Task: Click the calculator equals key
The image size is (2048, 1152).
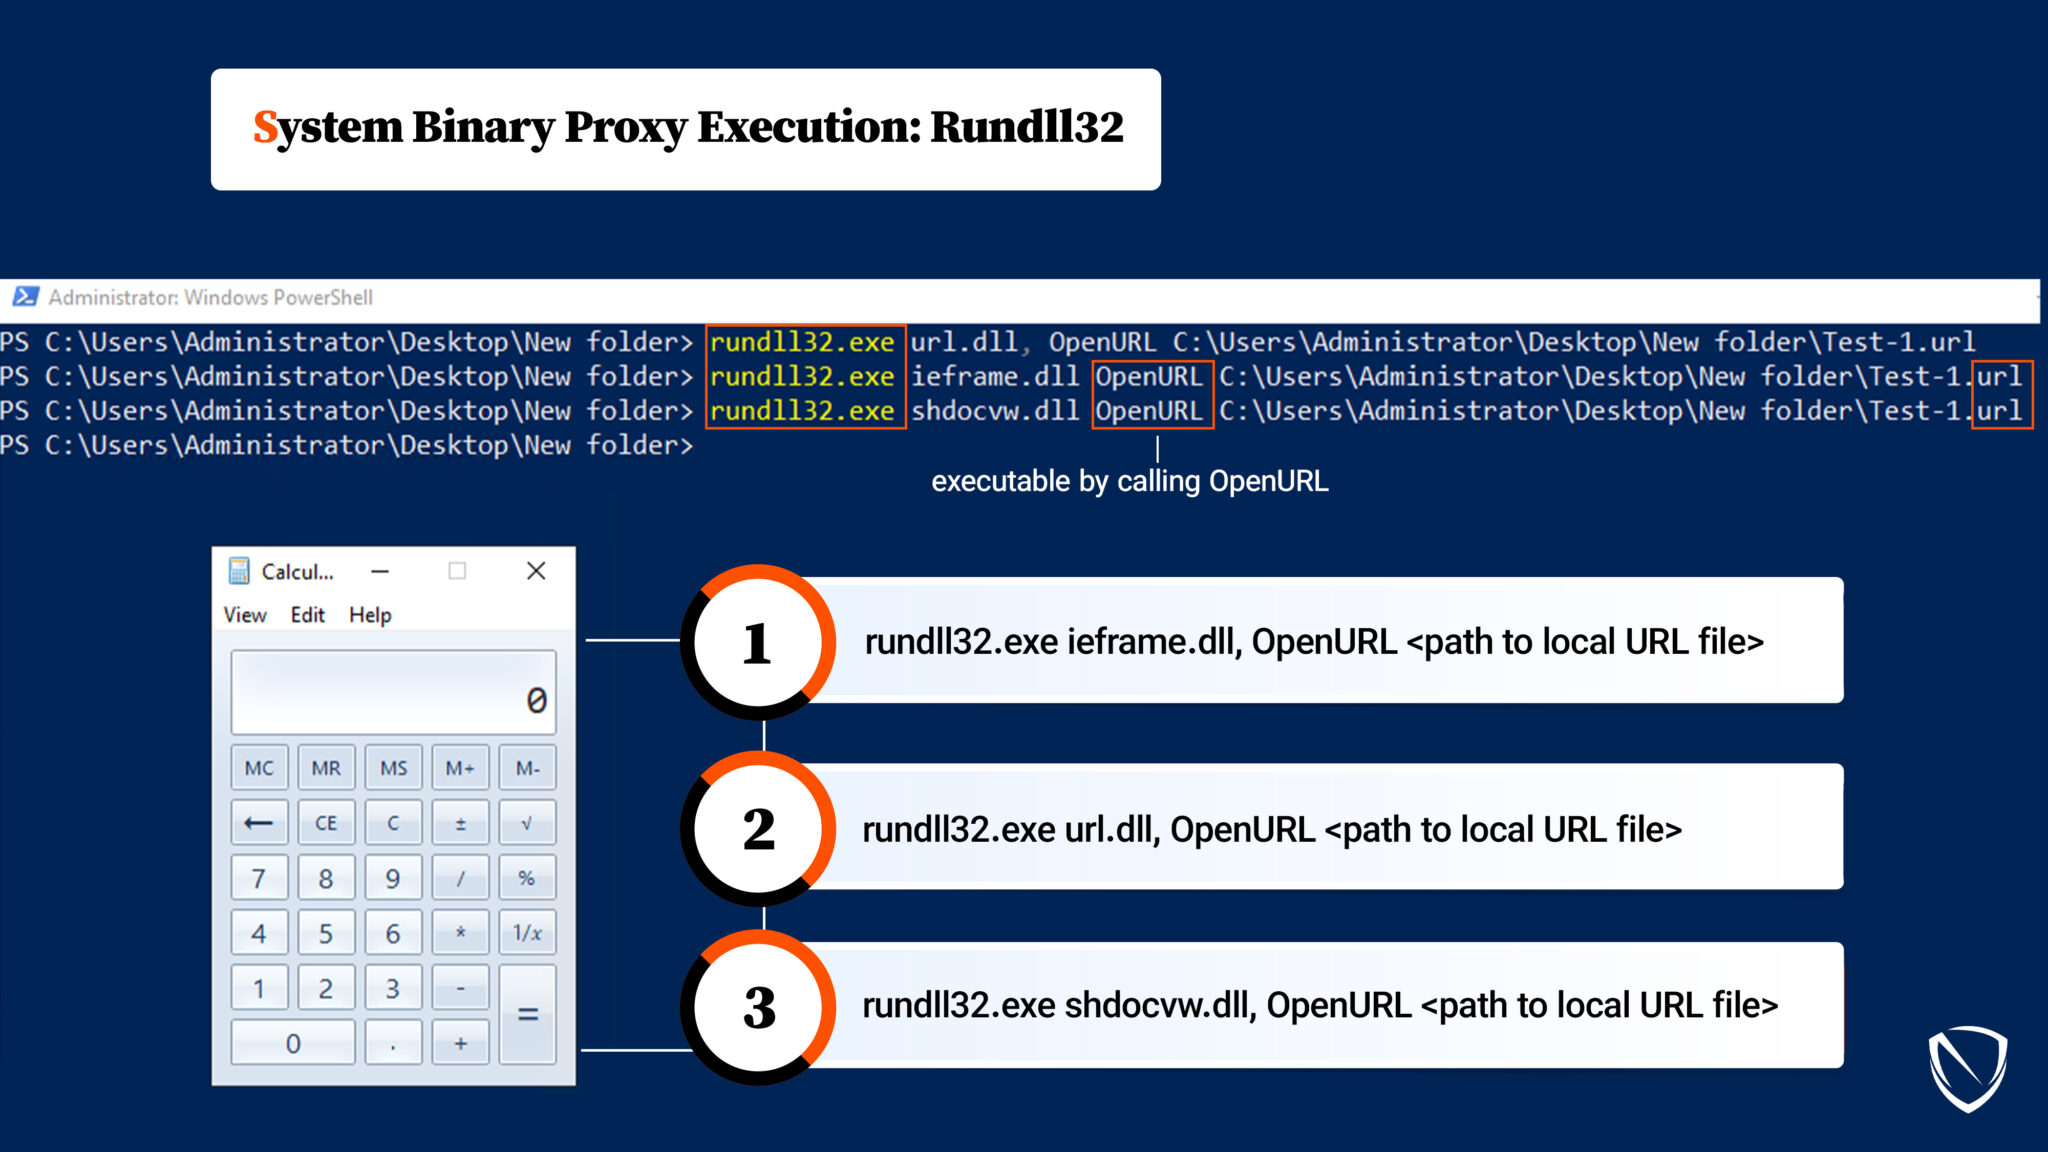Action: tap(527, 1014)
